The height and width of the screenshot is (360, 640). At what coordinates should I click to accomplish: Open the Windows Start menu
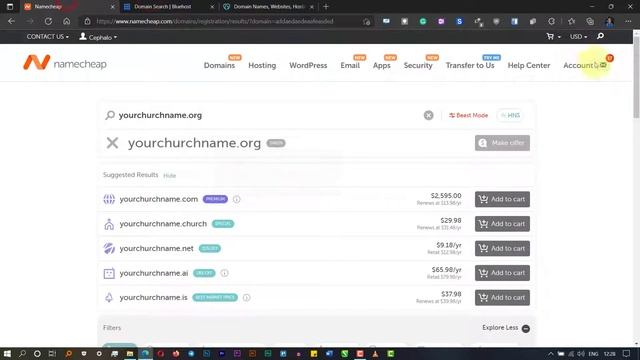(7, 354)
